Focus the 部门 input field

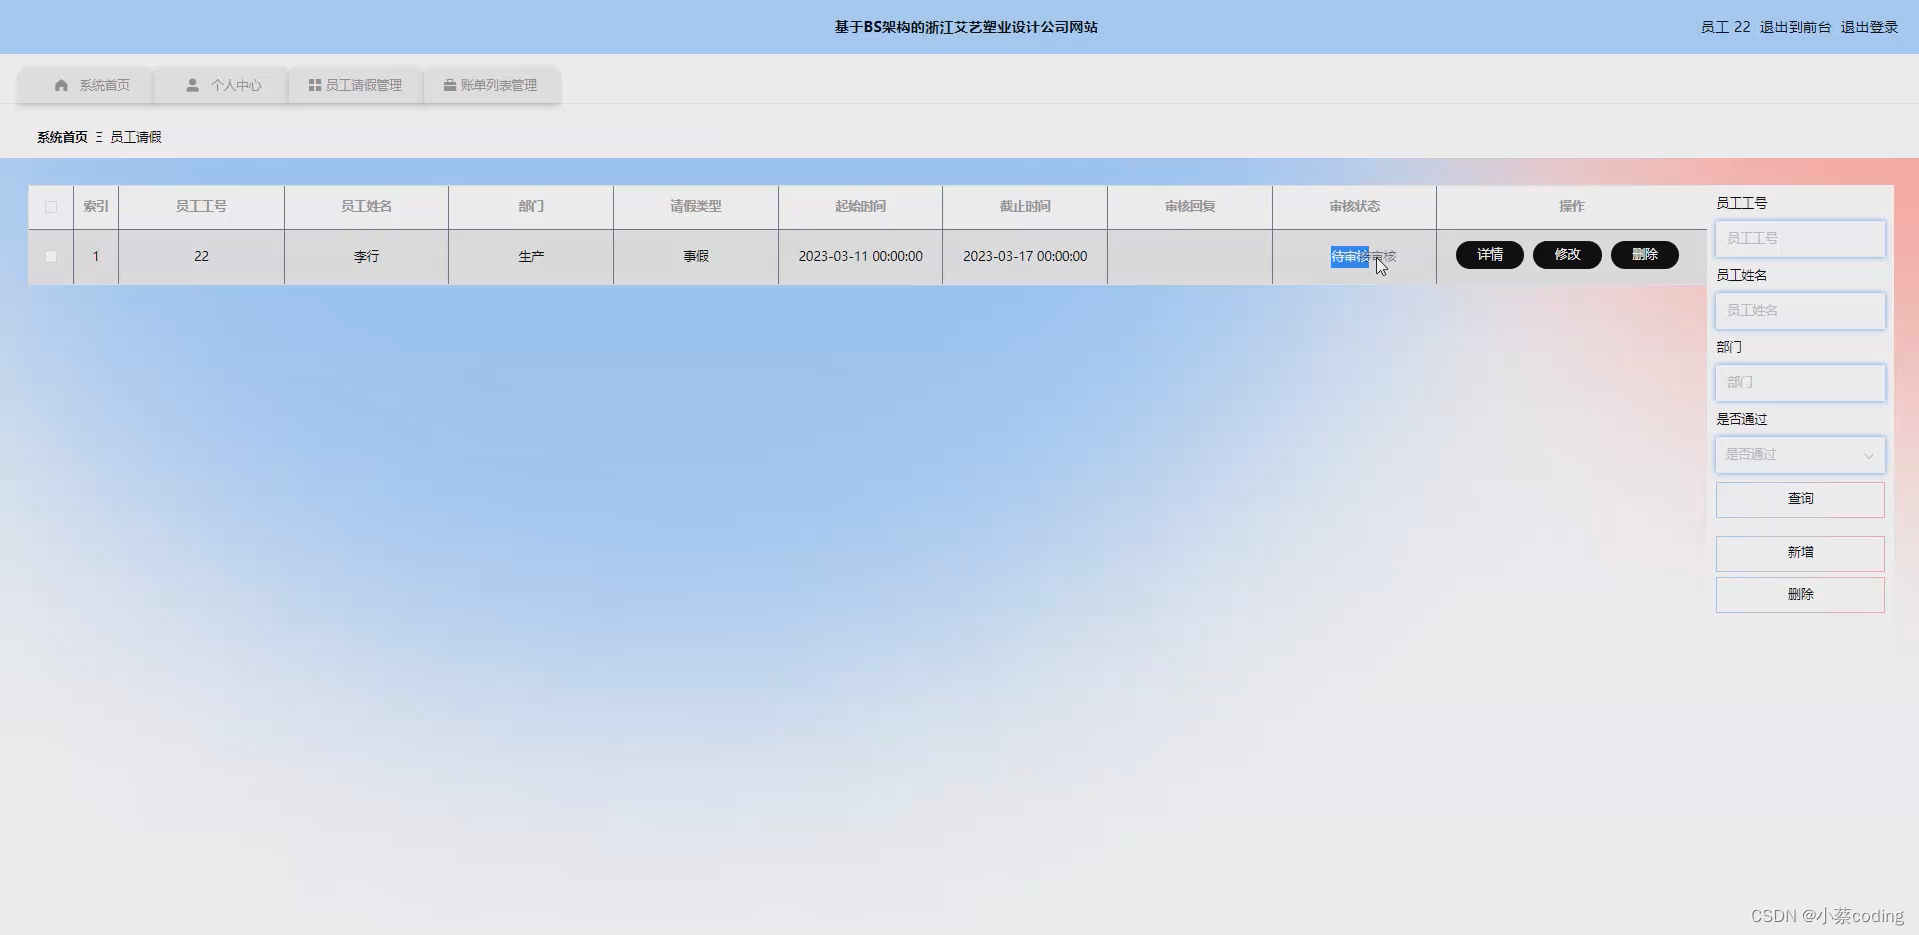(1800, 383)
